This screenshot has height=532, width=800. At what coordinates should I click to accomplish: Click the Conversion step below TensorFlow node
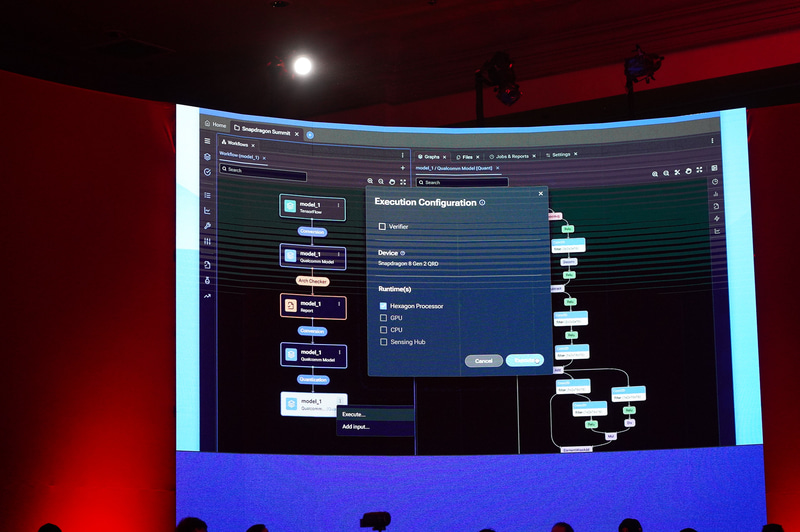tap(312, 232)
